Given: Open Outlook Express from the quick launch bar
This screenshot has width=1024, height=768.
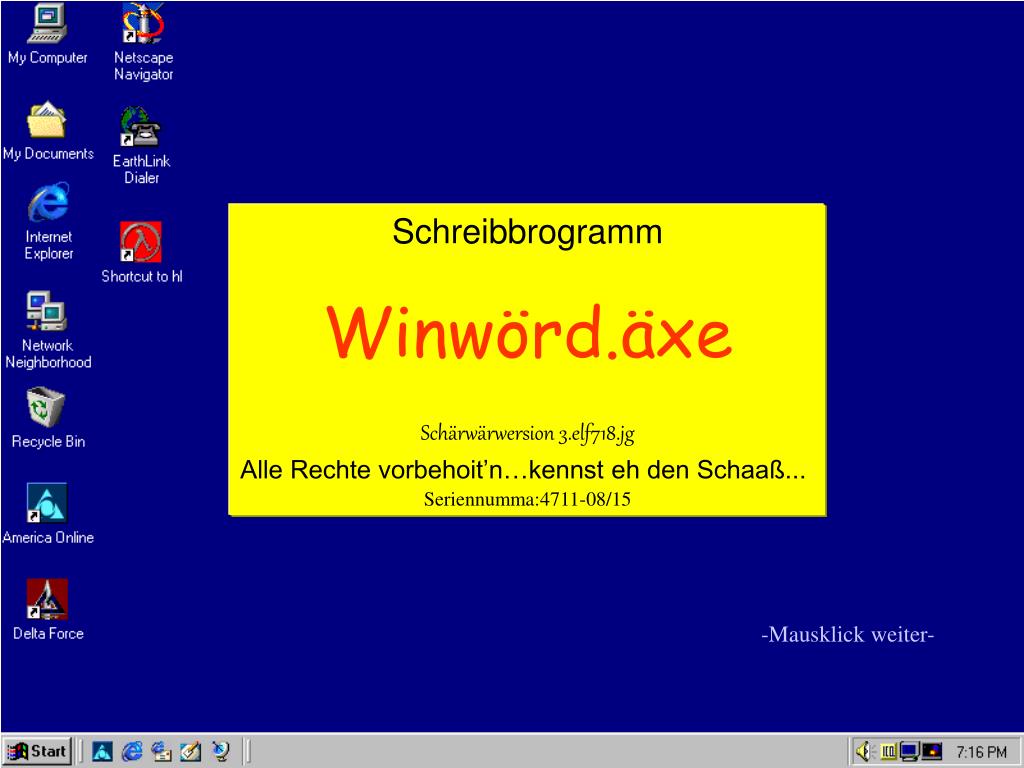Looking at the screenshot, I should [161, 752].
